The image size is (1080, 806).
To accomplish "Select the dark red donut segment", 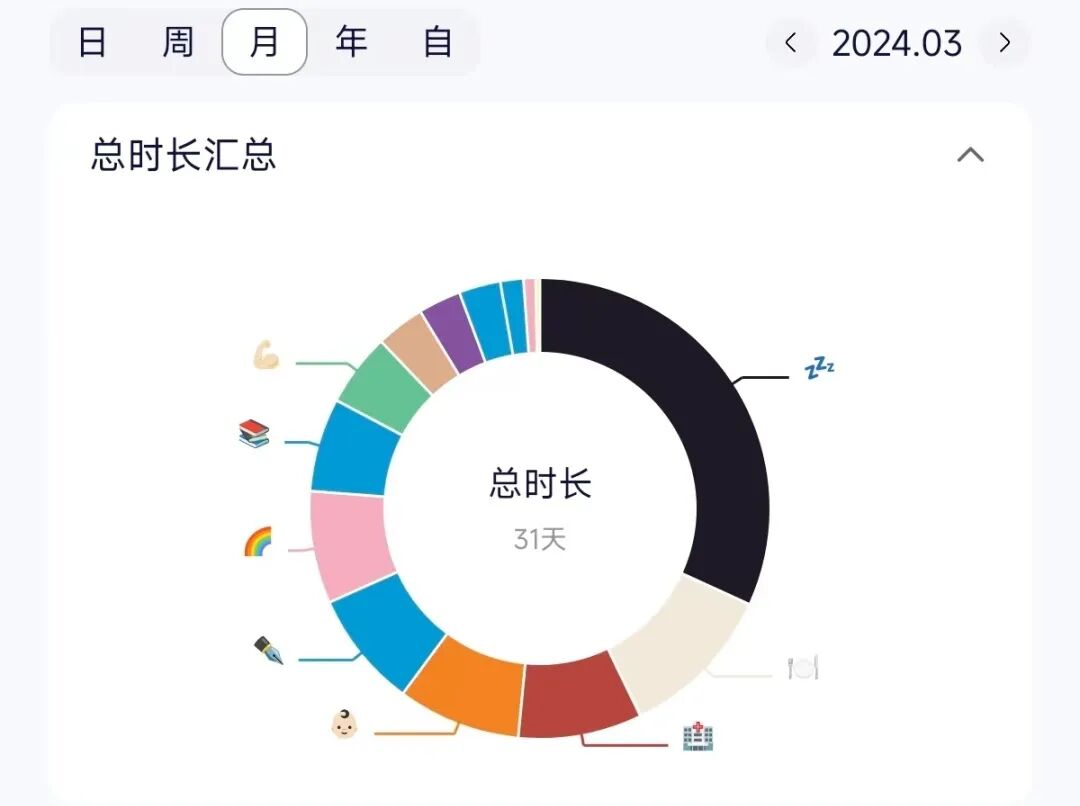I will pyautogui.click(x=576, y=697).
